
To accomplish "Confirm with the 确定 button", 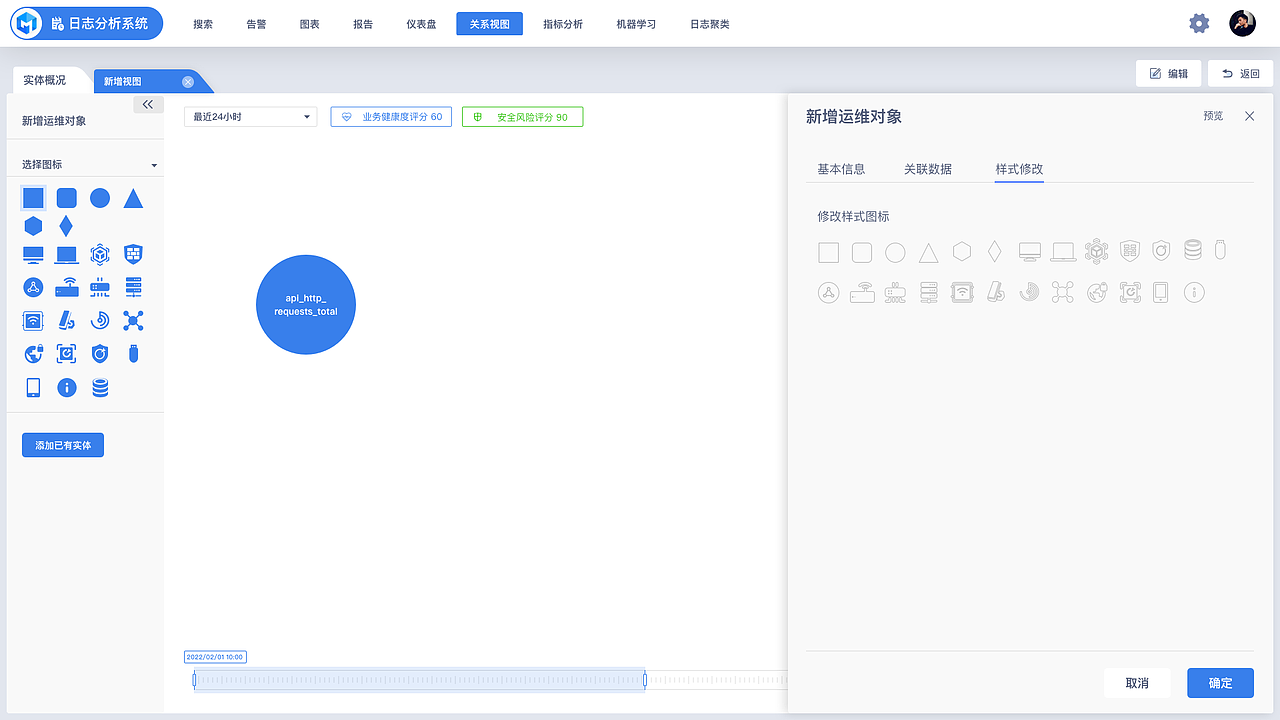I will [1219, 682].
